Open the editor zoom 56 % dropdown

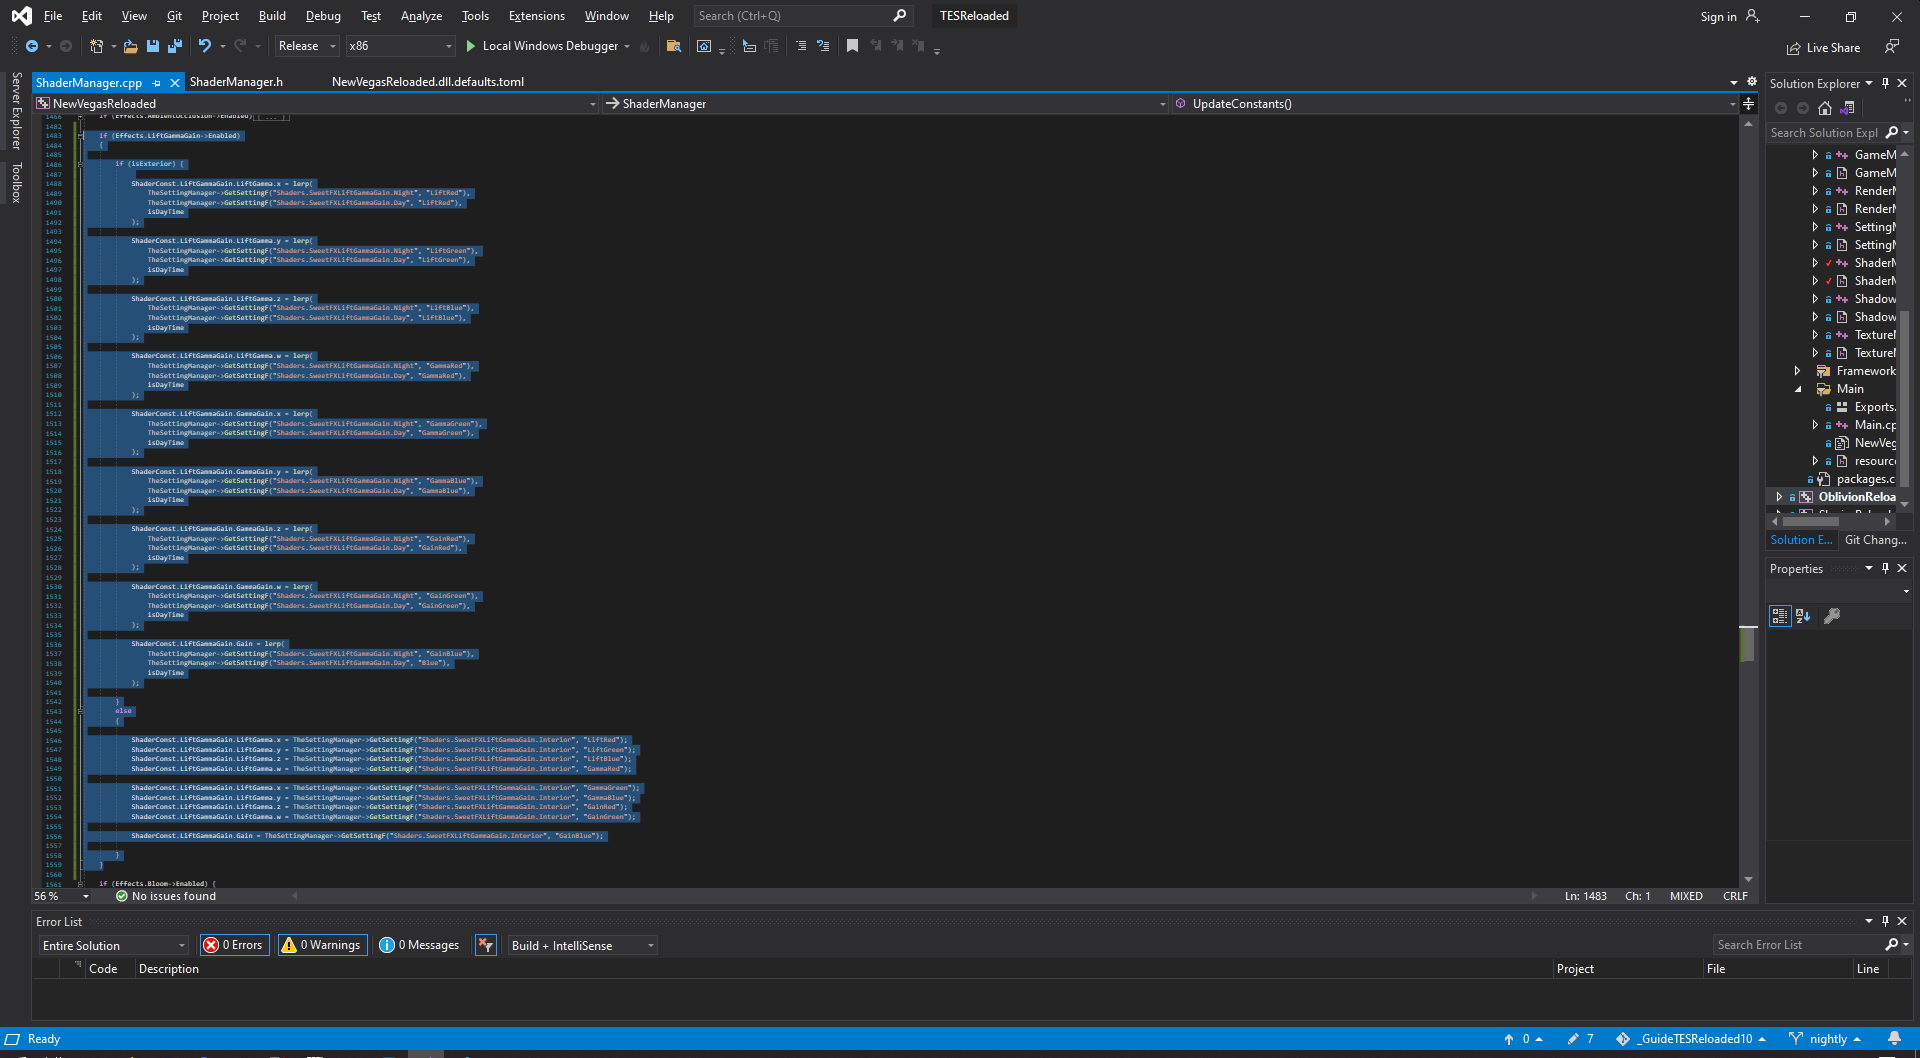(63, 896)
